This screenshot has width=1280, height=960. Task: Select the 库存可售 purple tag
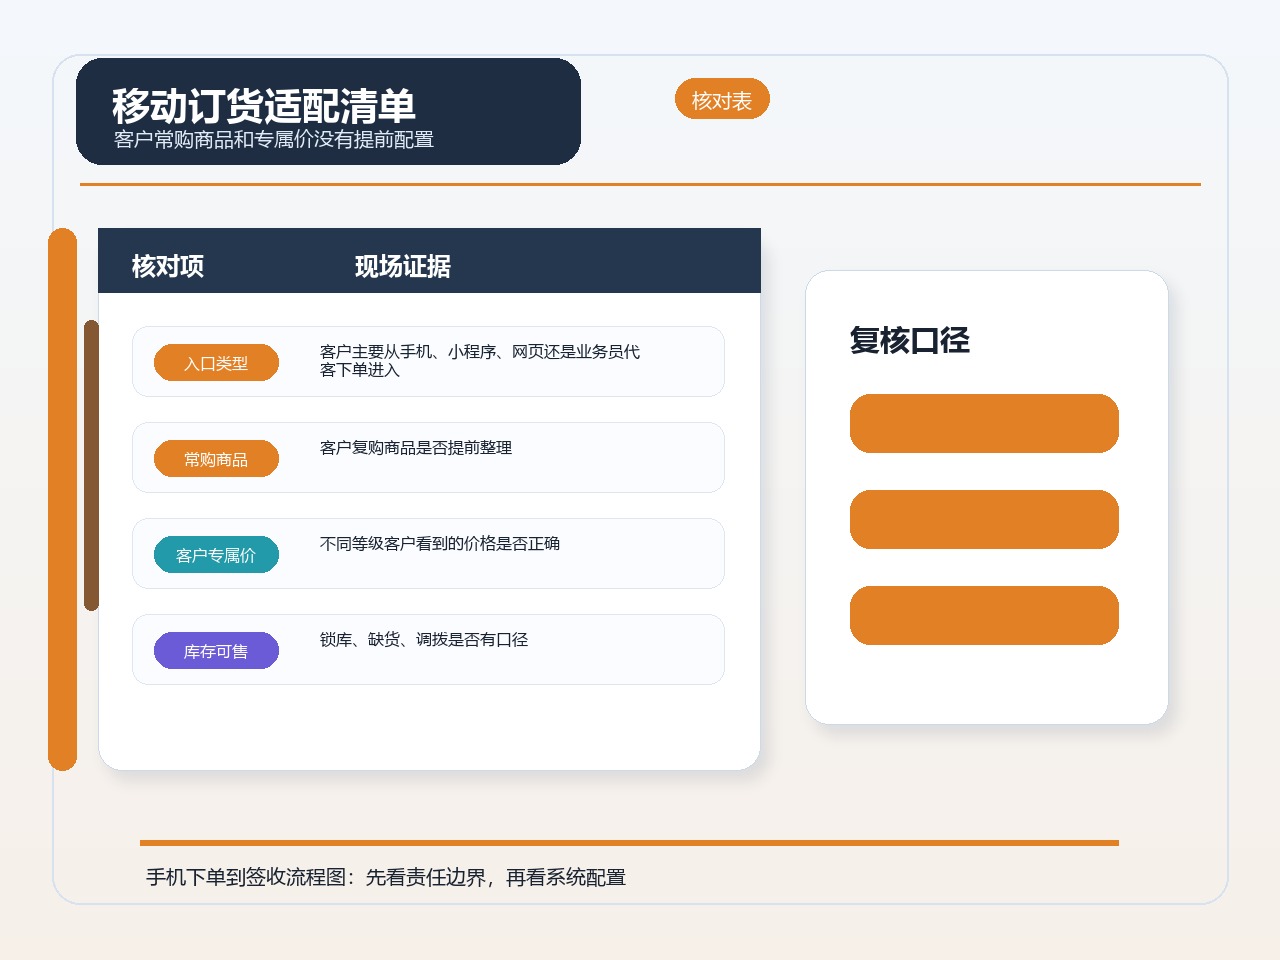(216, 651)
